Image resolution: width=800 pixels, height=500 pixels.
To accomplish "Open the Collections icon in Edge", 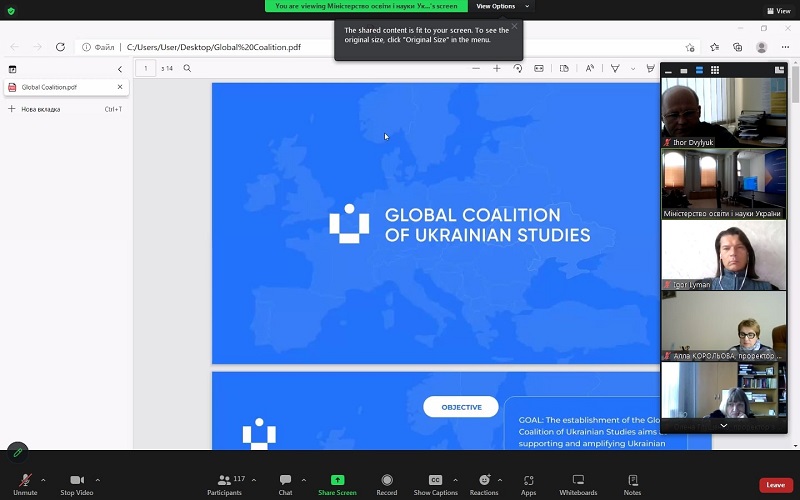I will [737, 47].
